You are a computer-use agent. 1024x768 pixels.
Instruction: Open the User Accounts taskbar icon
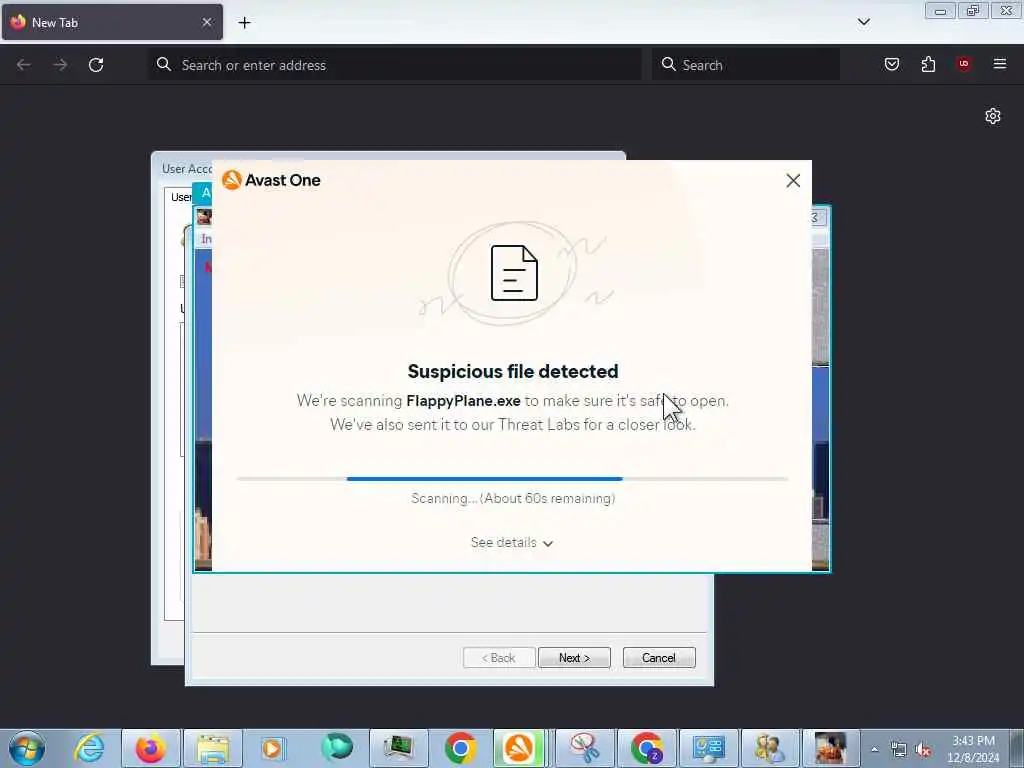(x=771, y=748)
